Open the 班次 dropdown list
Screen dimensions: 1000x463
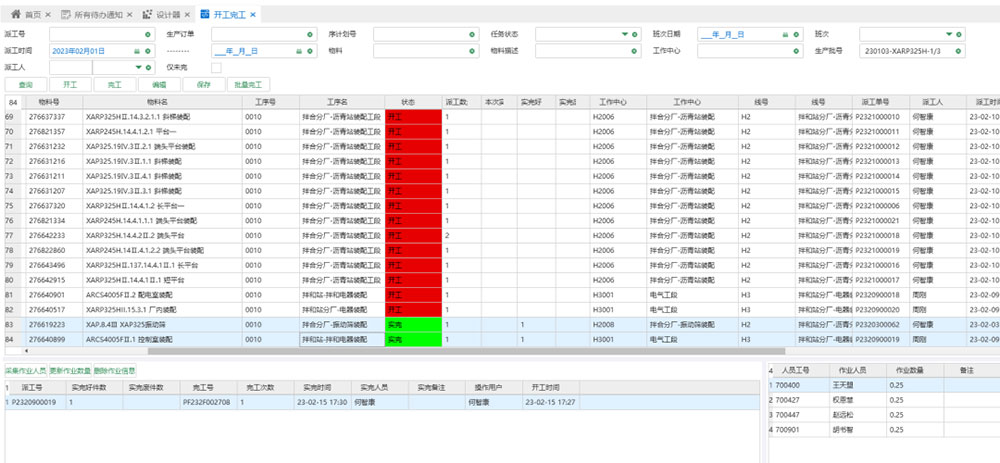coord(947,34)
